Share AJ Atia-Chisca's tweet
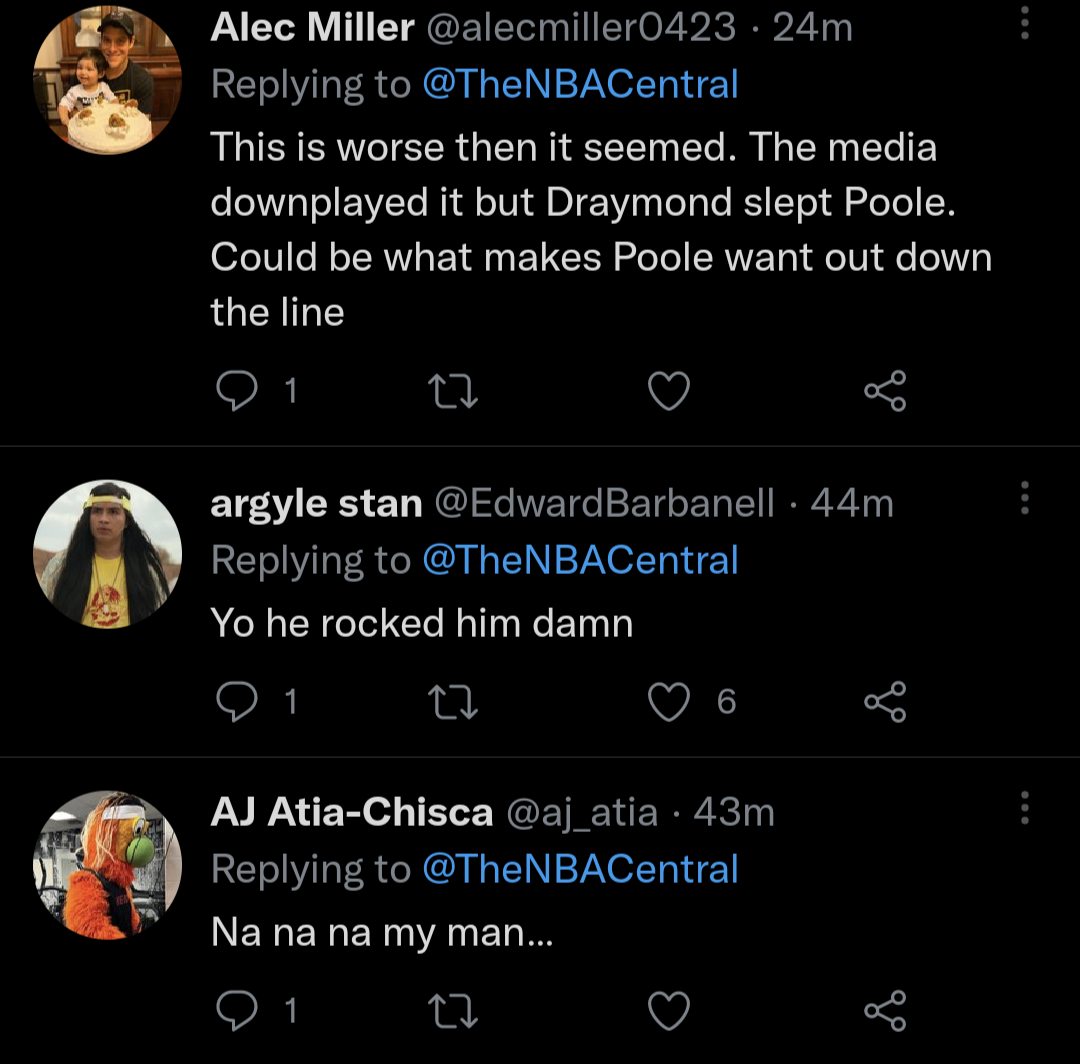Image resolution: width=1080 pixels, height=1064 pixels. click(885, 1011)
